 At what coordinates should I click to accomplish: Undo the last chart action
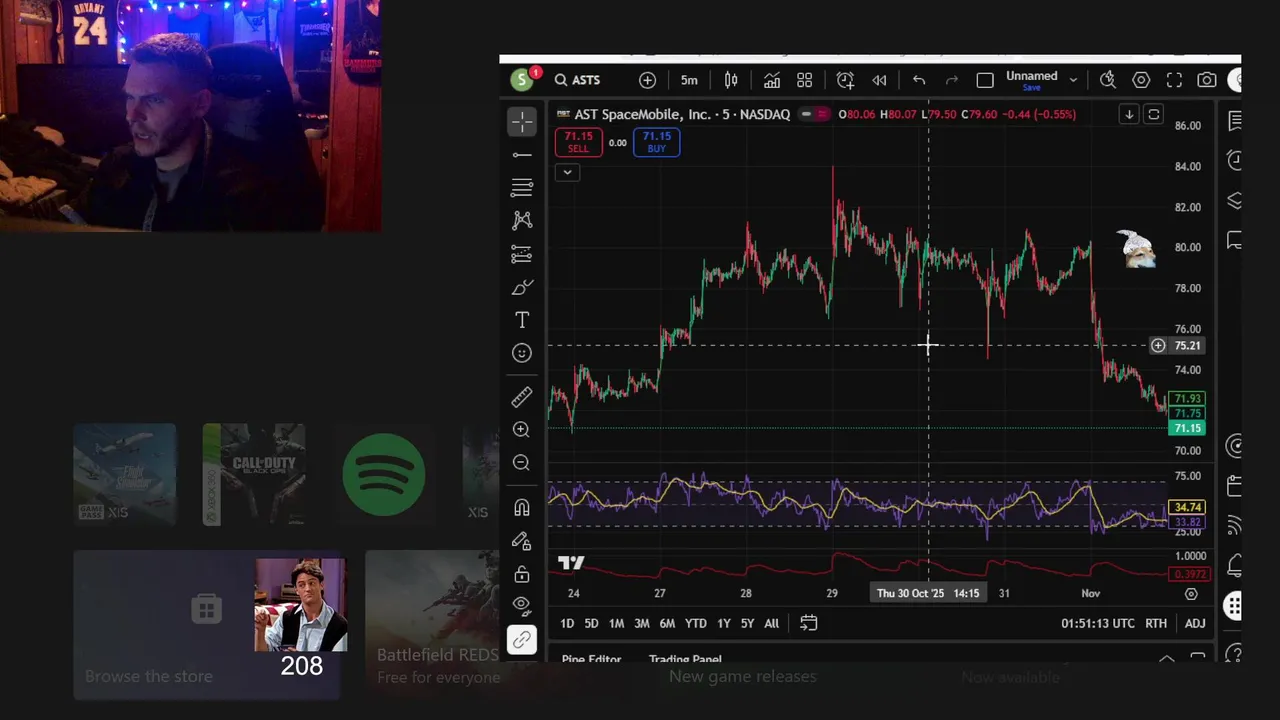(919, 80)
